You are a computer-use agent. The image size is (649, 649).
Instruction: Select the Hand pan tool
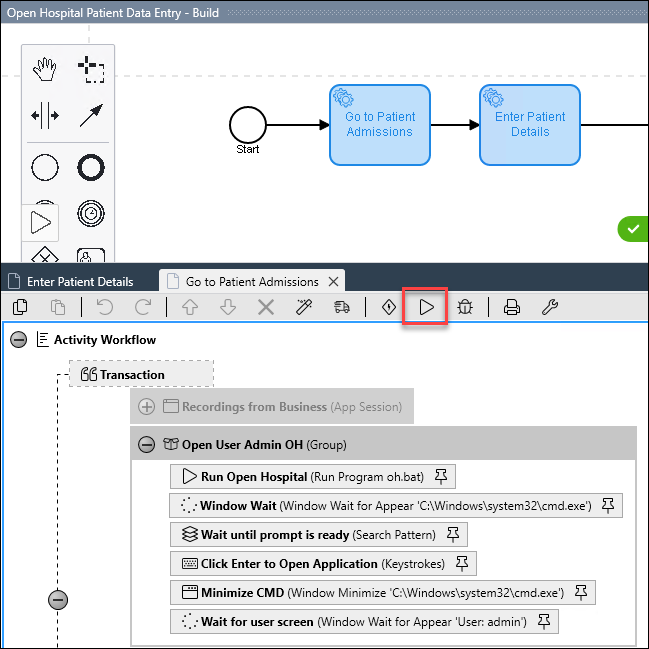coord(45,69)
